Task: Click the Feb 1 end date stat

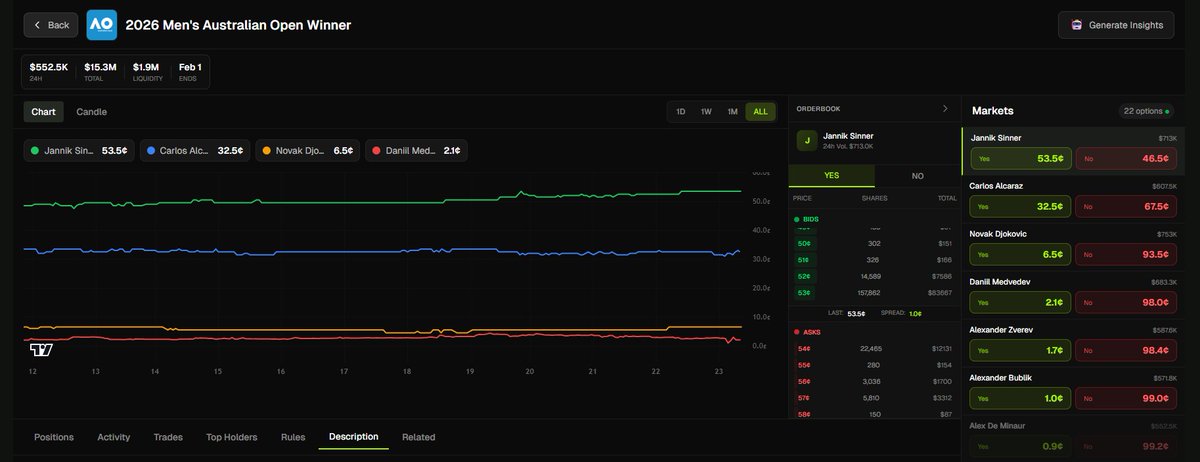Action: tap(190, 71)
